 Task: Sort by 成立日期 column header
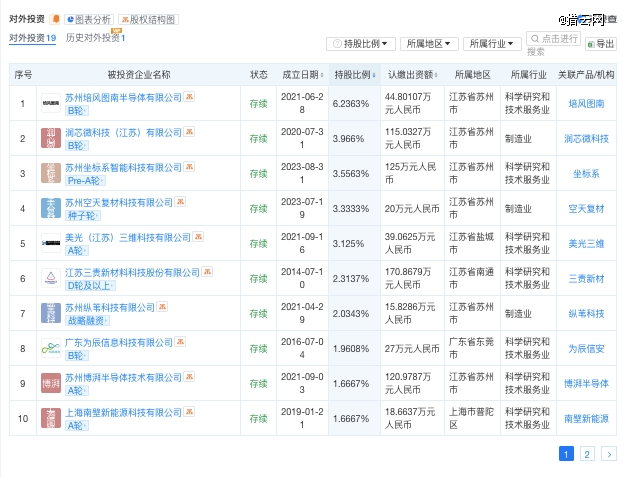(303, 75)
